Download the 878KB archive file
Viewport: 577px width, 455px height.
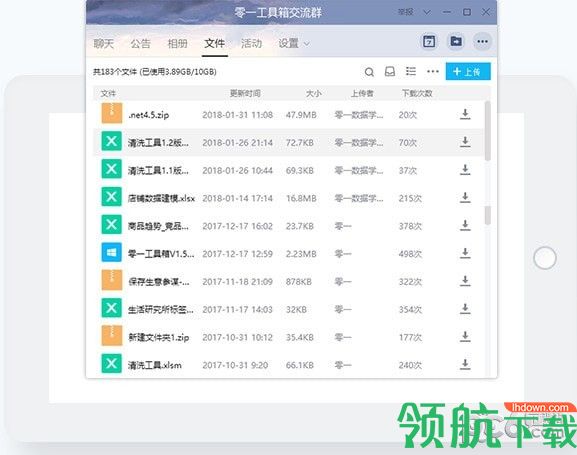click(x=465, y=281)
